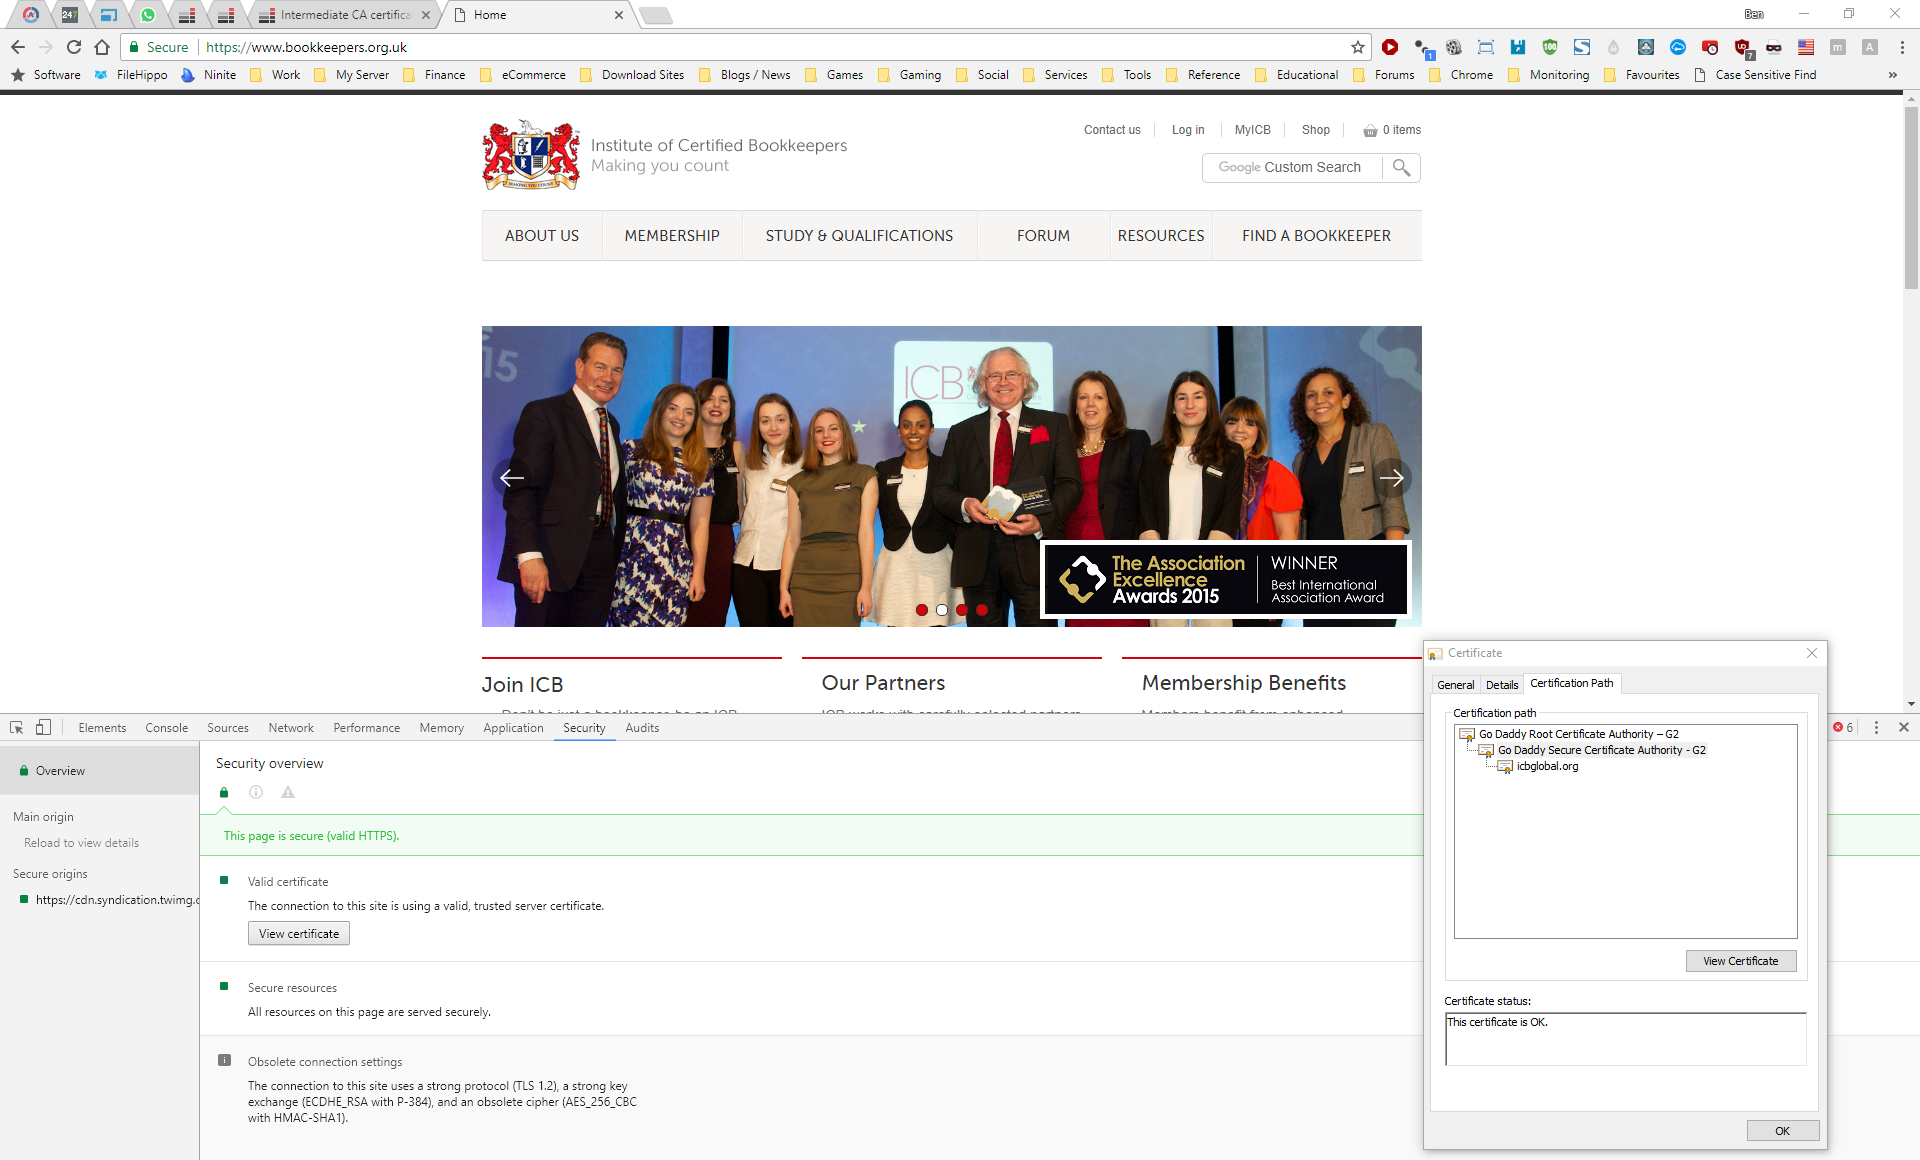Open the eCommerce bookmarks folder
1920x1160 pixels.
[523, 75]
